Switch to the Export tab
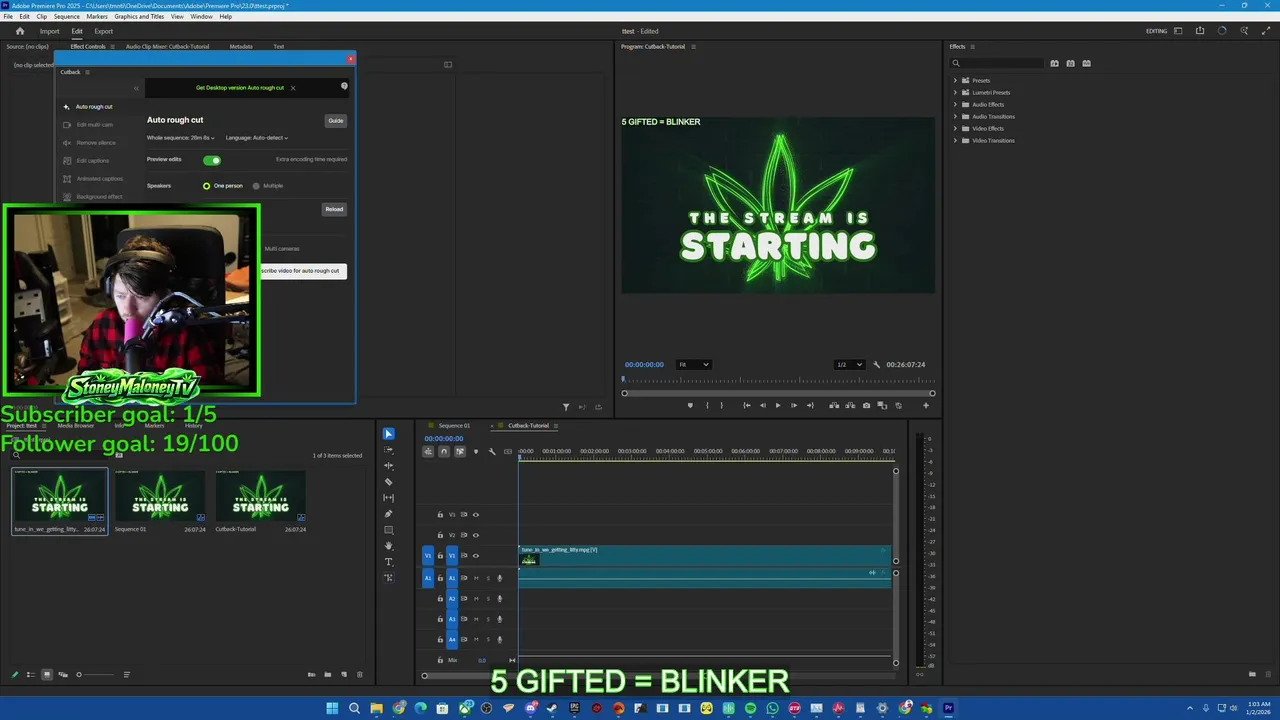 pos(104,31)
